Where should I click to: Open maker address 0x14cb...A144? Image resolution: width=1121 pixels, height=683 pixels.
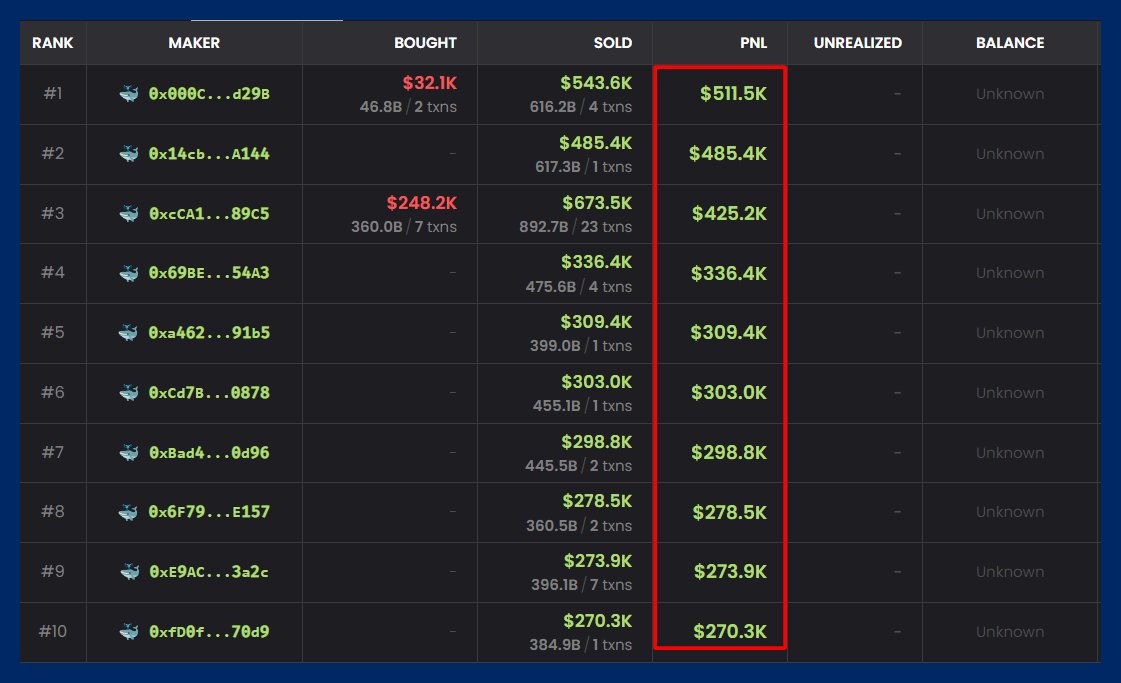pos(209,154)
